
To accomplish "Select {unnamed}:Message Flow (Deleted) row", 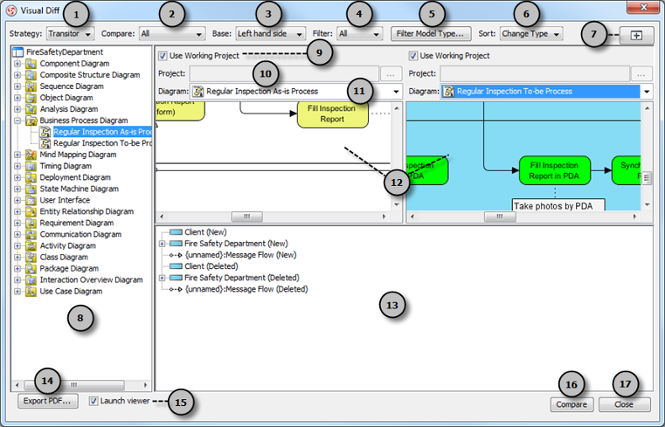I will point(246,290).
